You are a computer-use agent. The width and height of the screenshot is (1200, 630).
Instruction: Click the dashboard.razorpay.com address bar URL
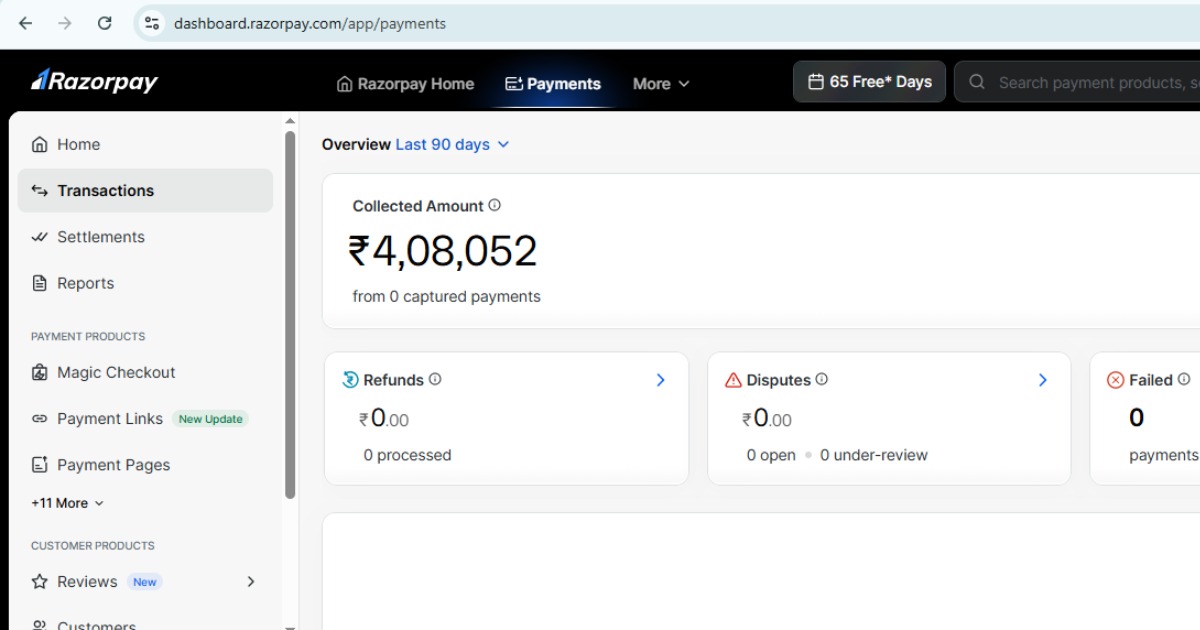click(310, 23)
